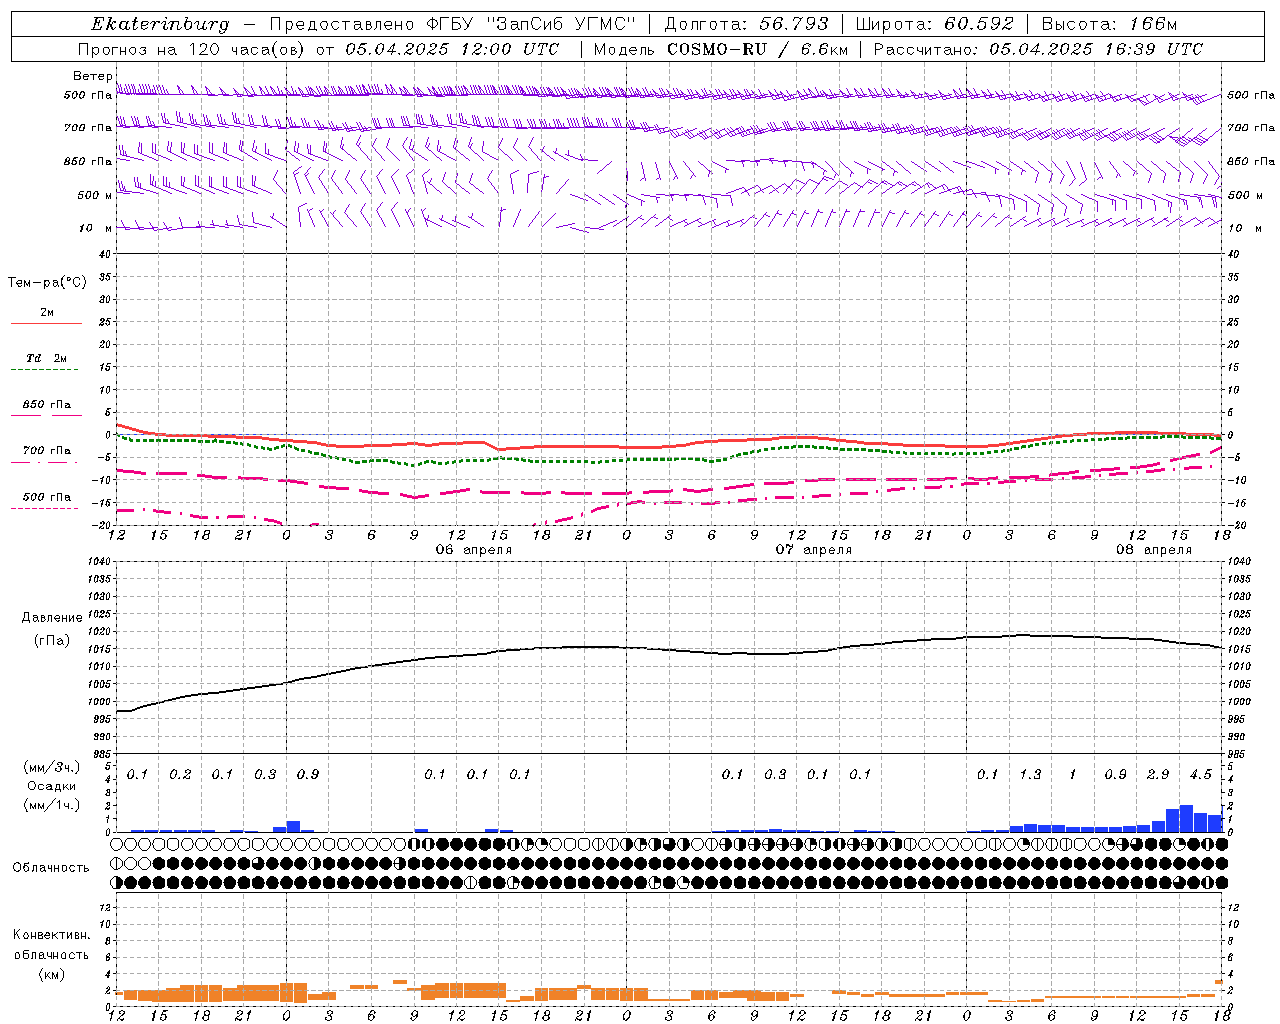Click the '(мм/1ч.)' precipitation unit label
Screen dimensions: 1280x1024
point(51,805)
